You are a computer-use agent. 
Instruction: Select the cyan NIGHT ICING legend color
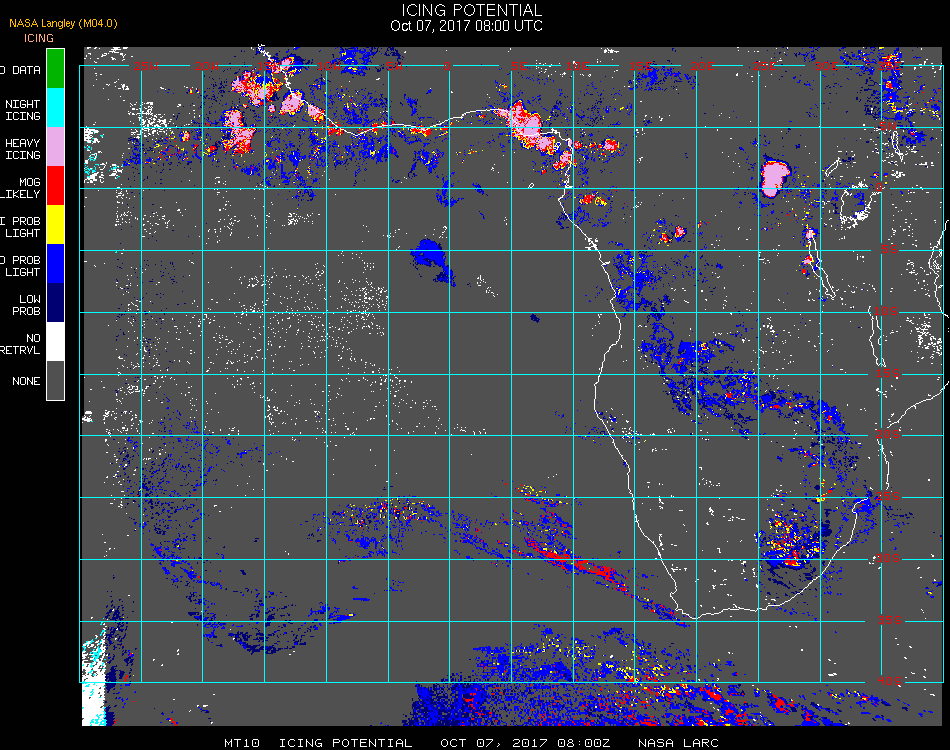click(x=56, y=107)
